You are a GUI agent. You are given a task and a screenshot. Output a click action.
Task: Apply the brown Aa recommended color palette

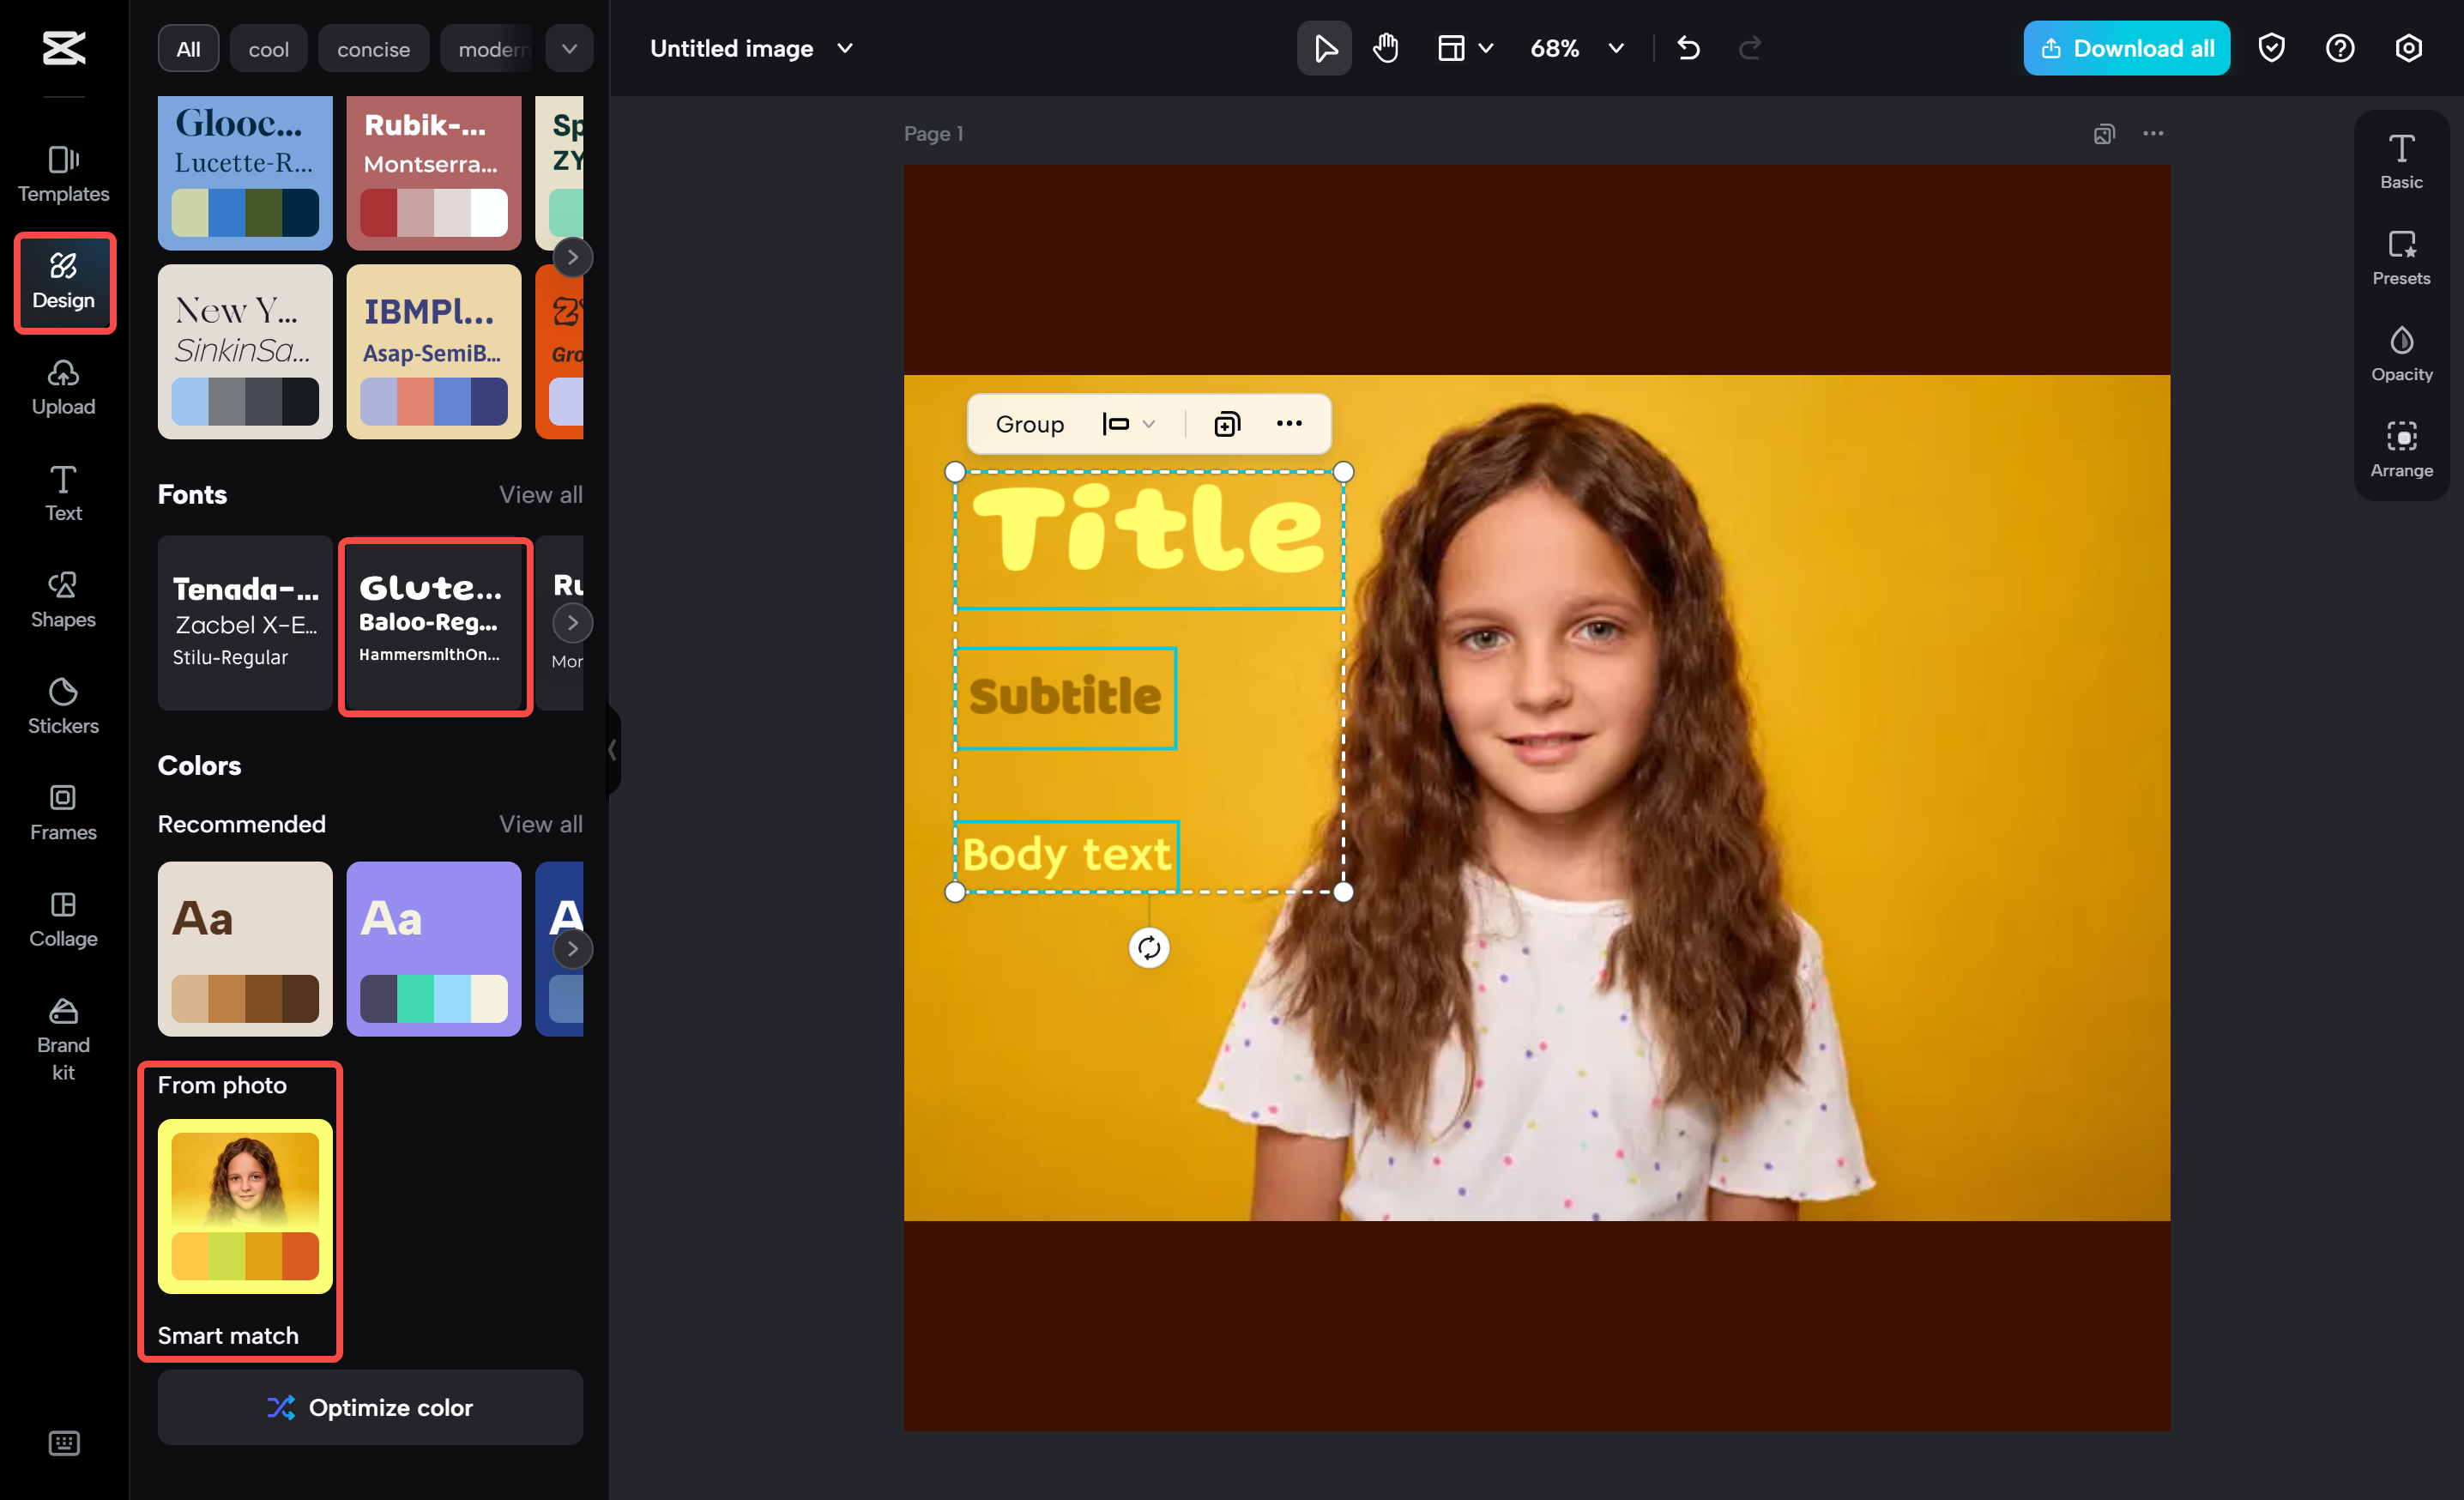tap(245, 948)
